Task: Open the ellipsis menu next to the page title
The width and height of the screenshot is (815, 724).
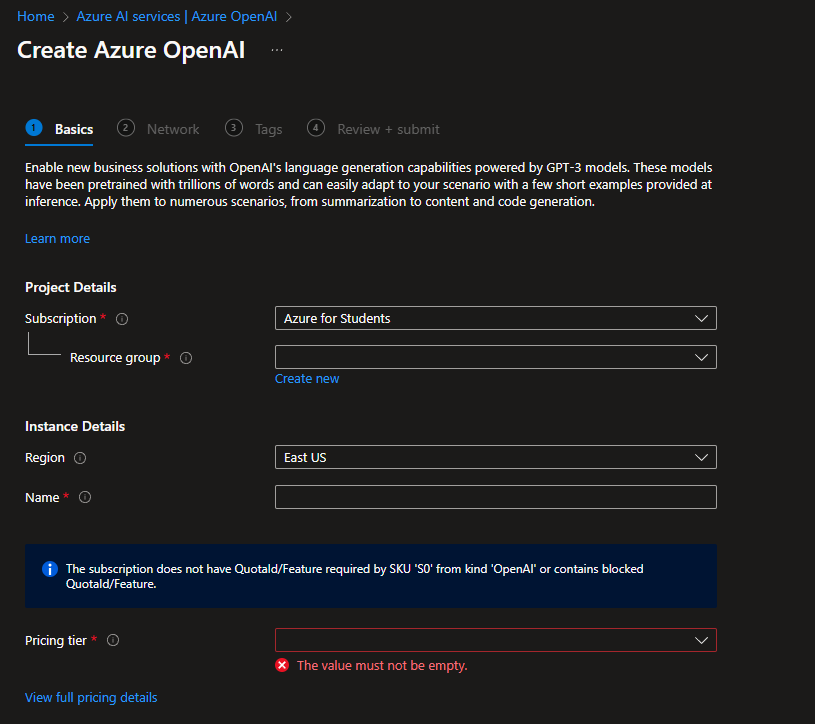Action: (x=277, y=50)
